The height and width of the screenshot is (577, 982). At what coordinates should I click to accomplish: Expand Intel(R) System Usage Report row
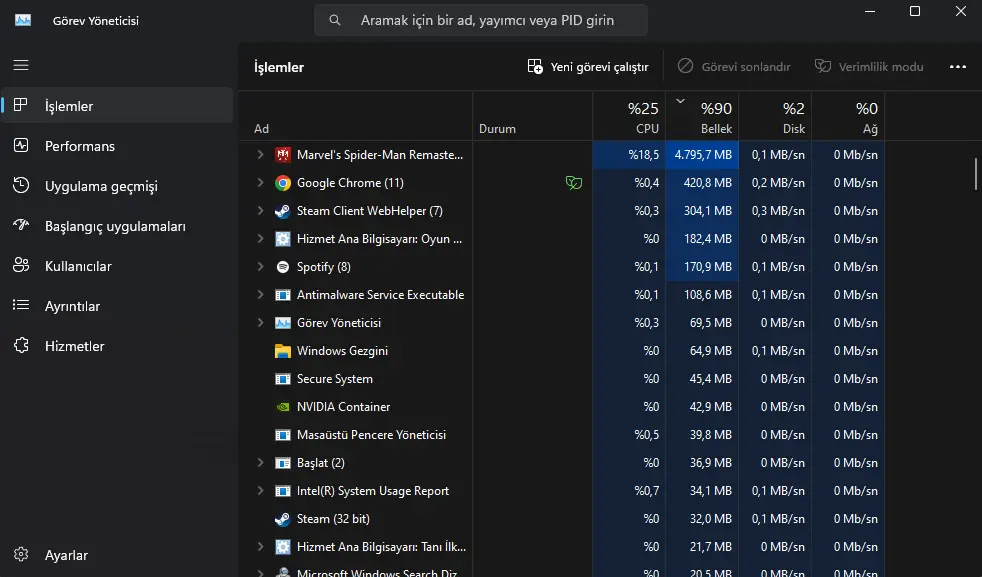pyautogui.click(x=260, y=491)
